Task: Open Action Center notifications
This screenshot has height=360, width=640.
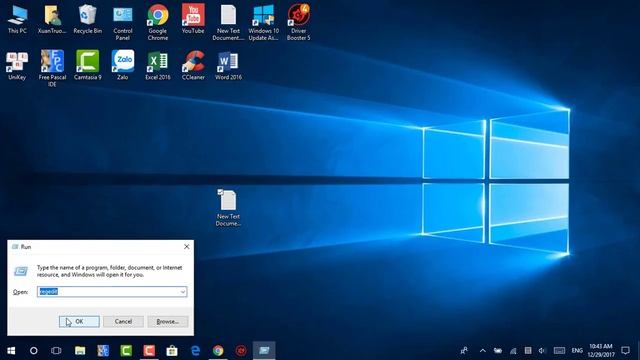Action: (x=625, y=351)
